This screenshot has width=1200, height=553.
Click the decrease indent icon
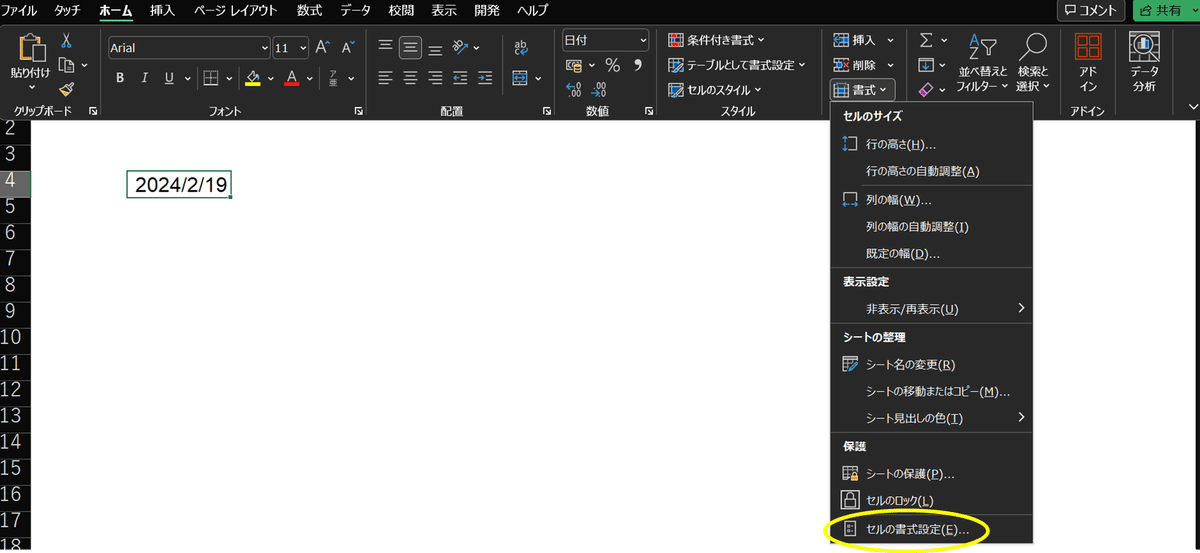461,78
